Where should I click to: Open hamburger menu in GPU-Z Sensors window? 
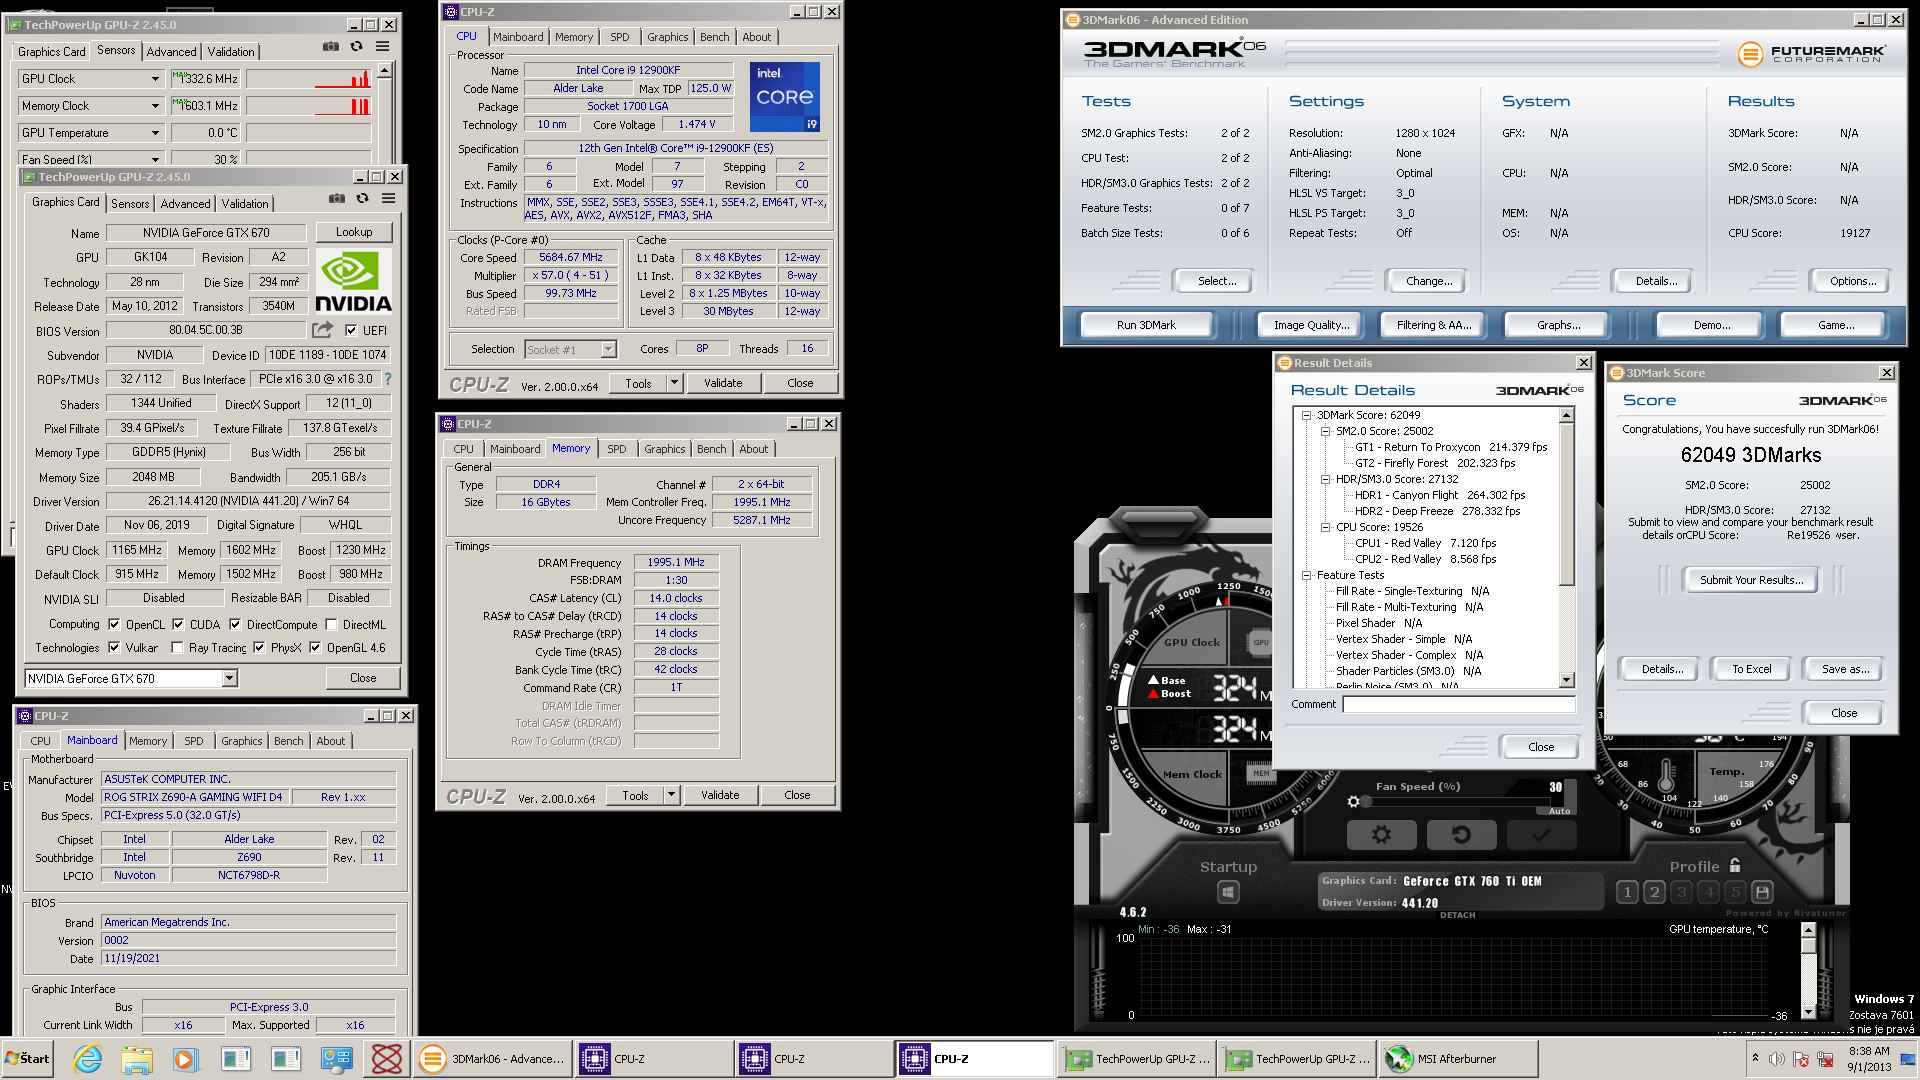[x=382, y=46]
